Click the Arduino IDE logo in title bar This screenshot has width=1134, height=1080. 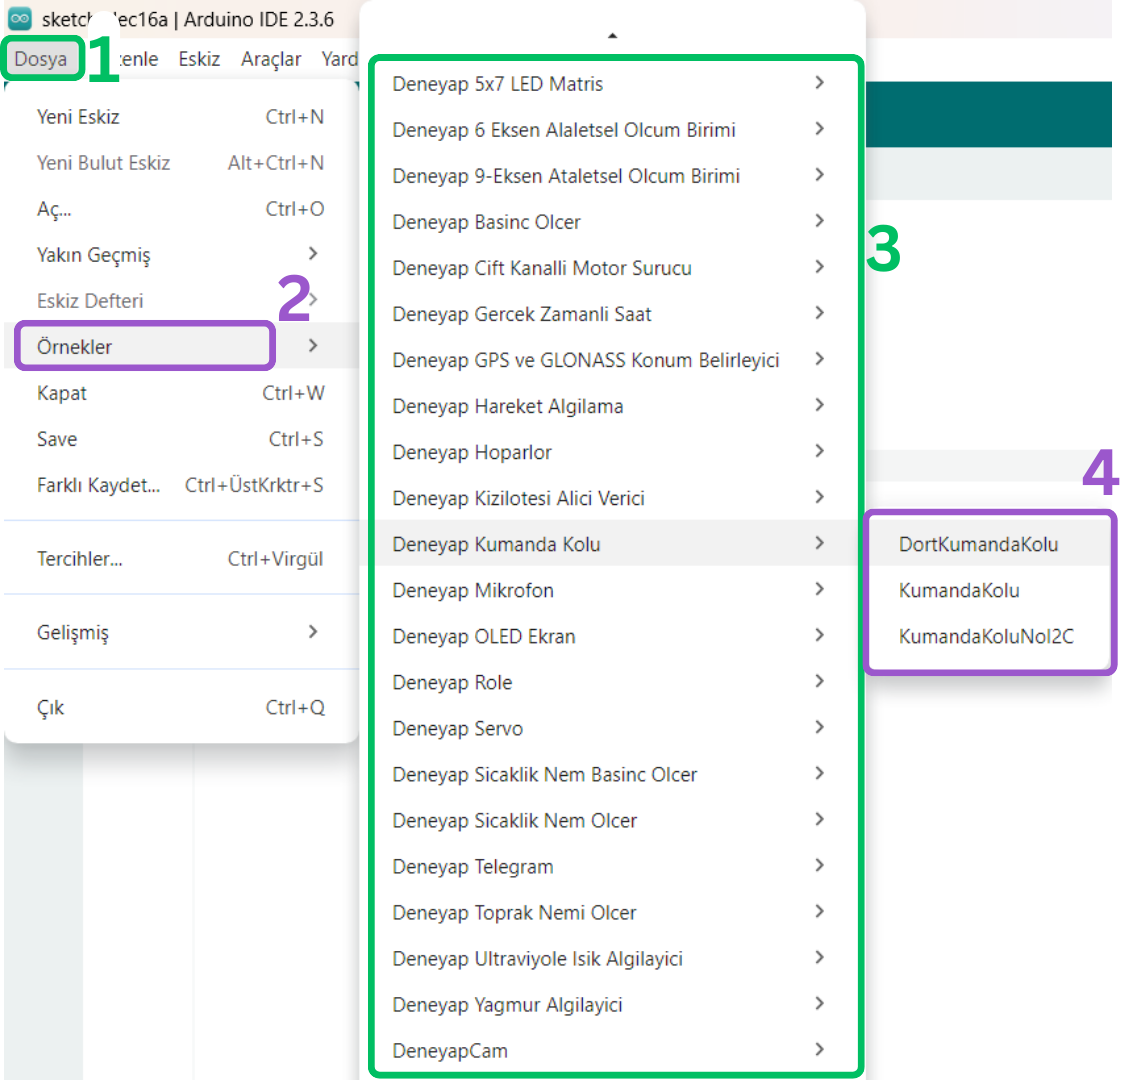tap(20, 19)
